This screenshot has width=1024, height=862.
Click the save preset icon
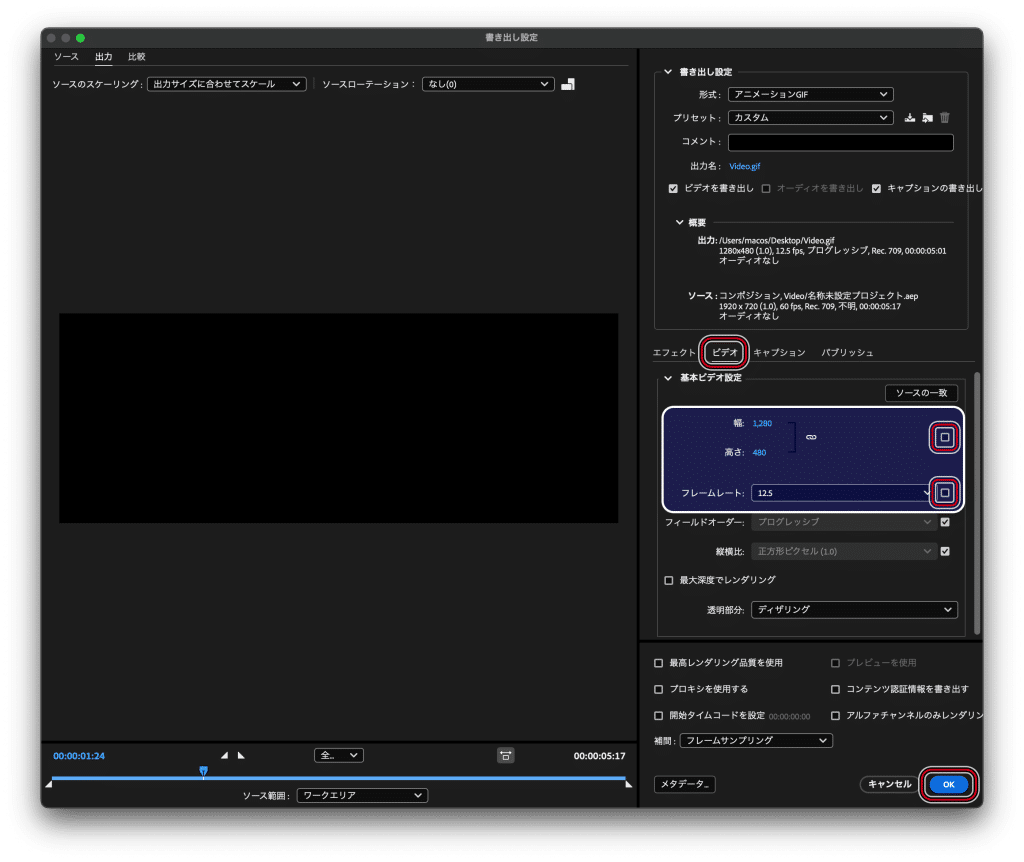point(909,118)
